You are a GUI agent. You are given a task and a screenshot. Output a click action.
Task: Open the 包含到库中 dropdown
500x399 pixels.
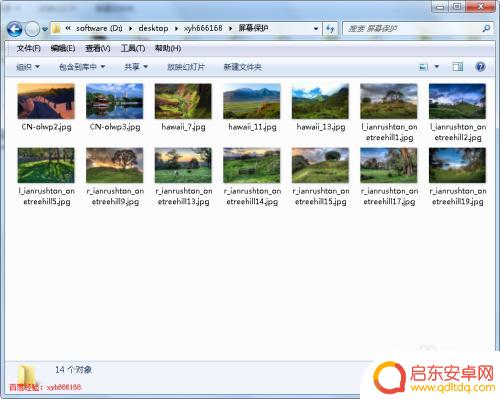pos(82,67)
